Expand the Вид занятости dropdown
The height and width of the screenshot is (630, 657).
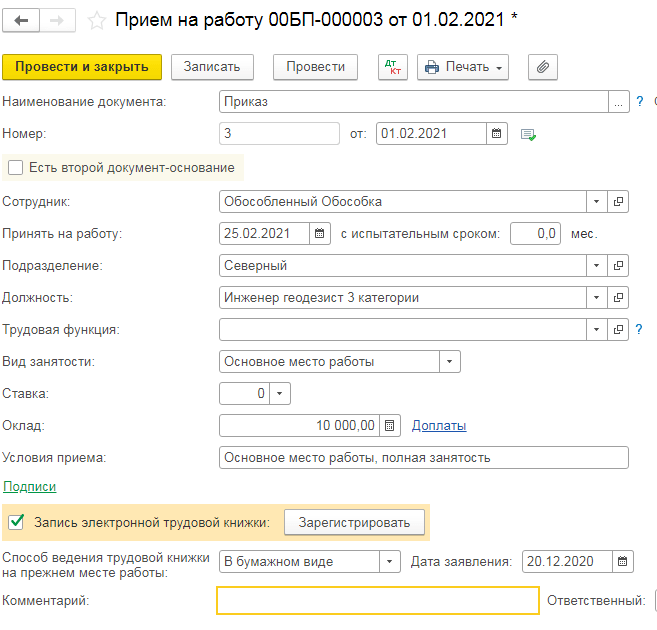coord(450,362)
